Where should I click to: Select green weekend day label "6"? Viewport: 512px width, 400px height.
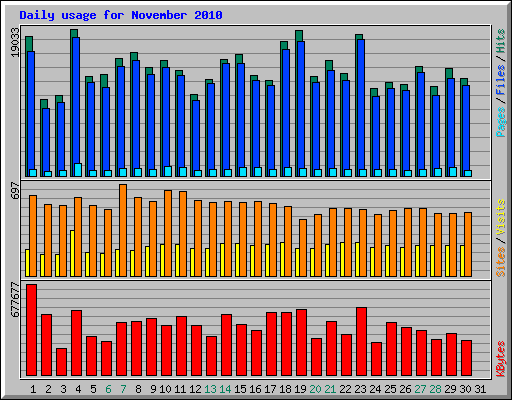pyautogui.click(x=108, y=389)
